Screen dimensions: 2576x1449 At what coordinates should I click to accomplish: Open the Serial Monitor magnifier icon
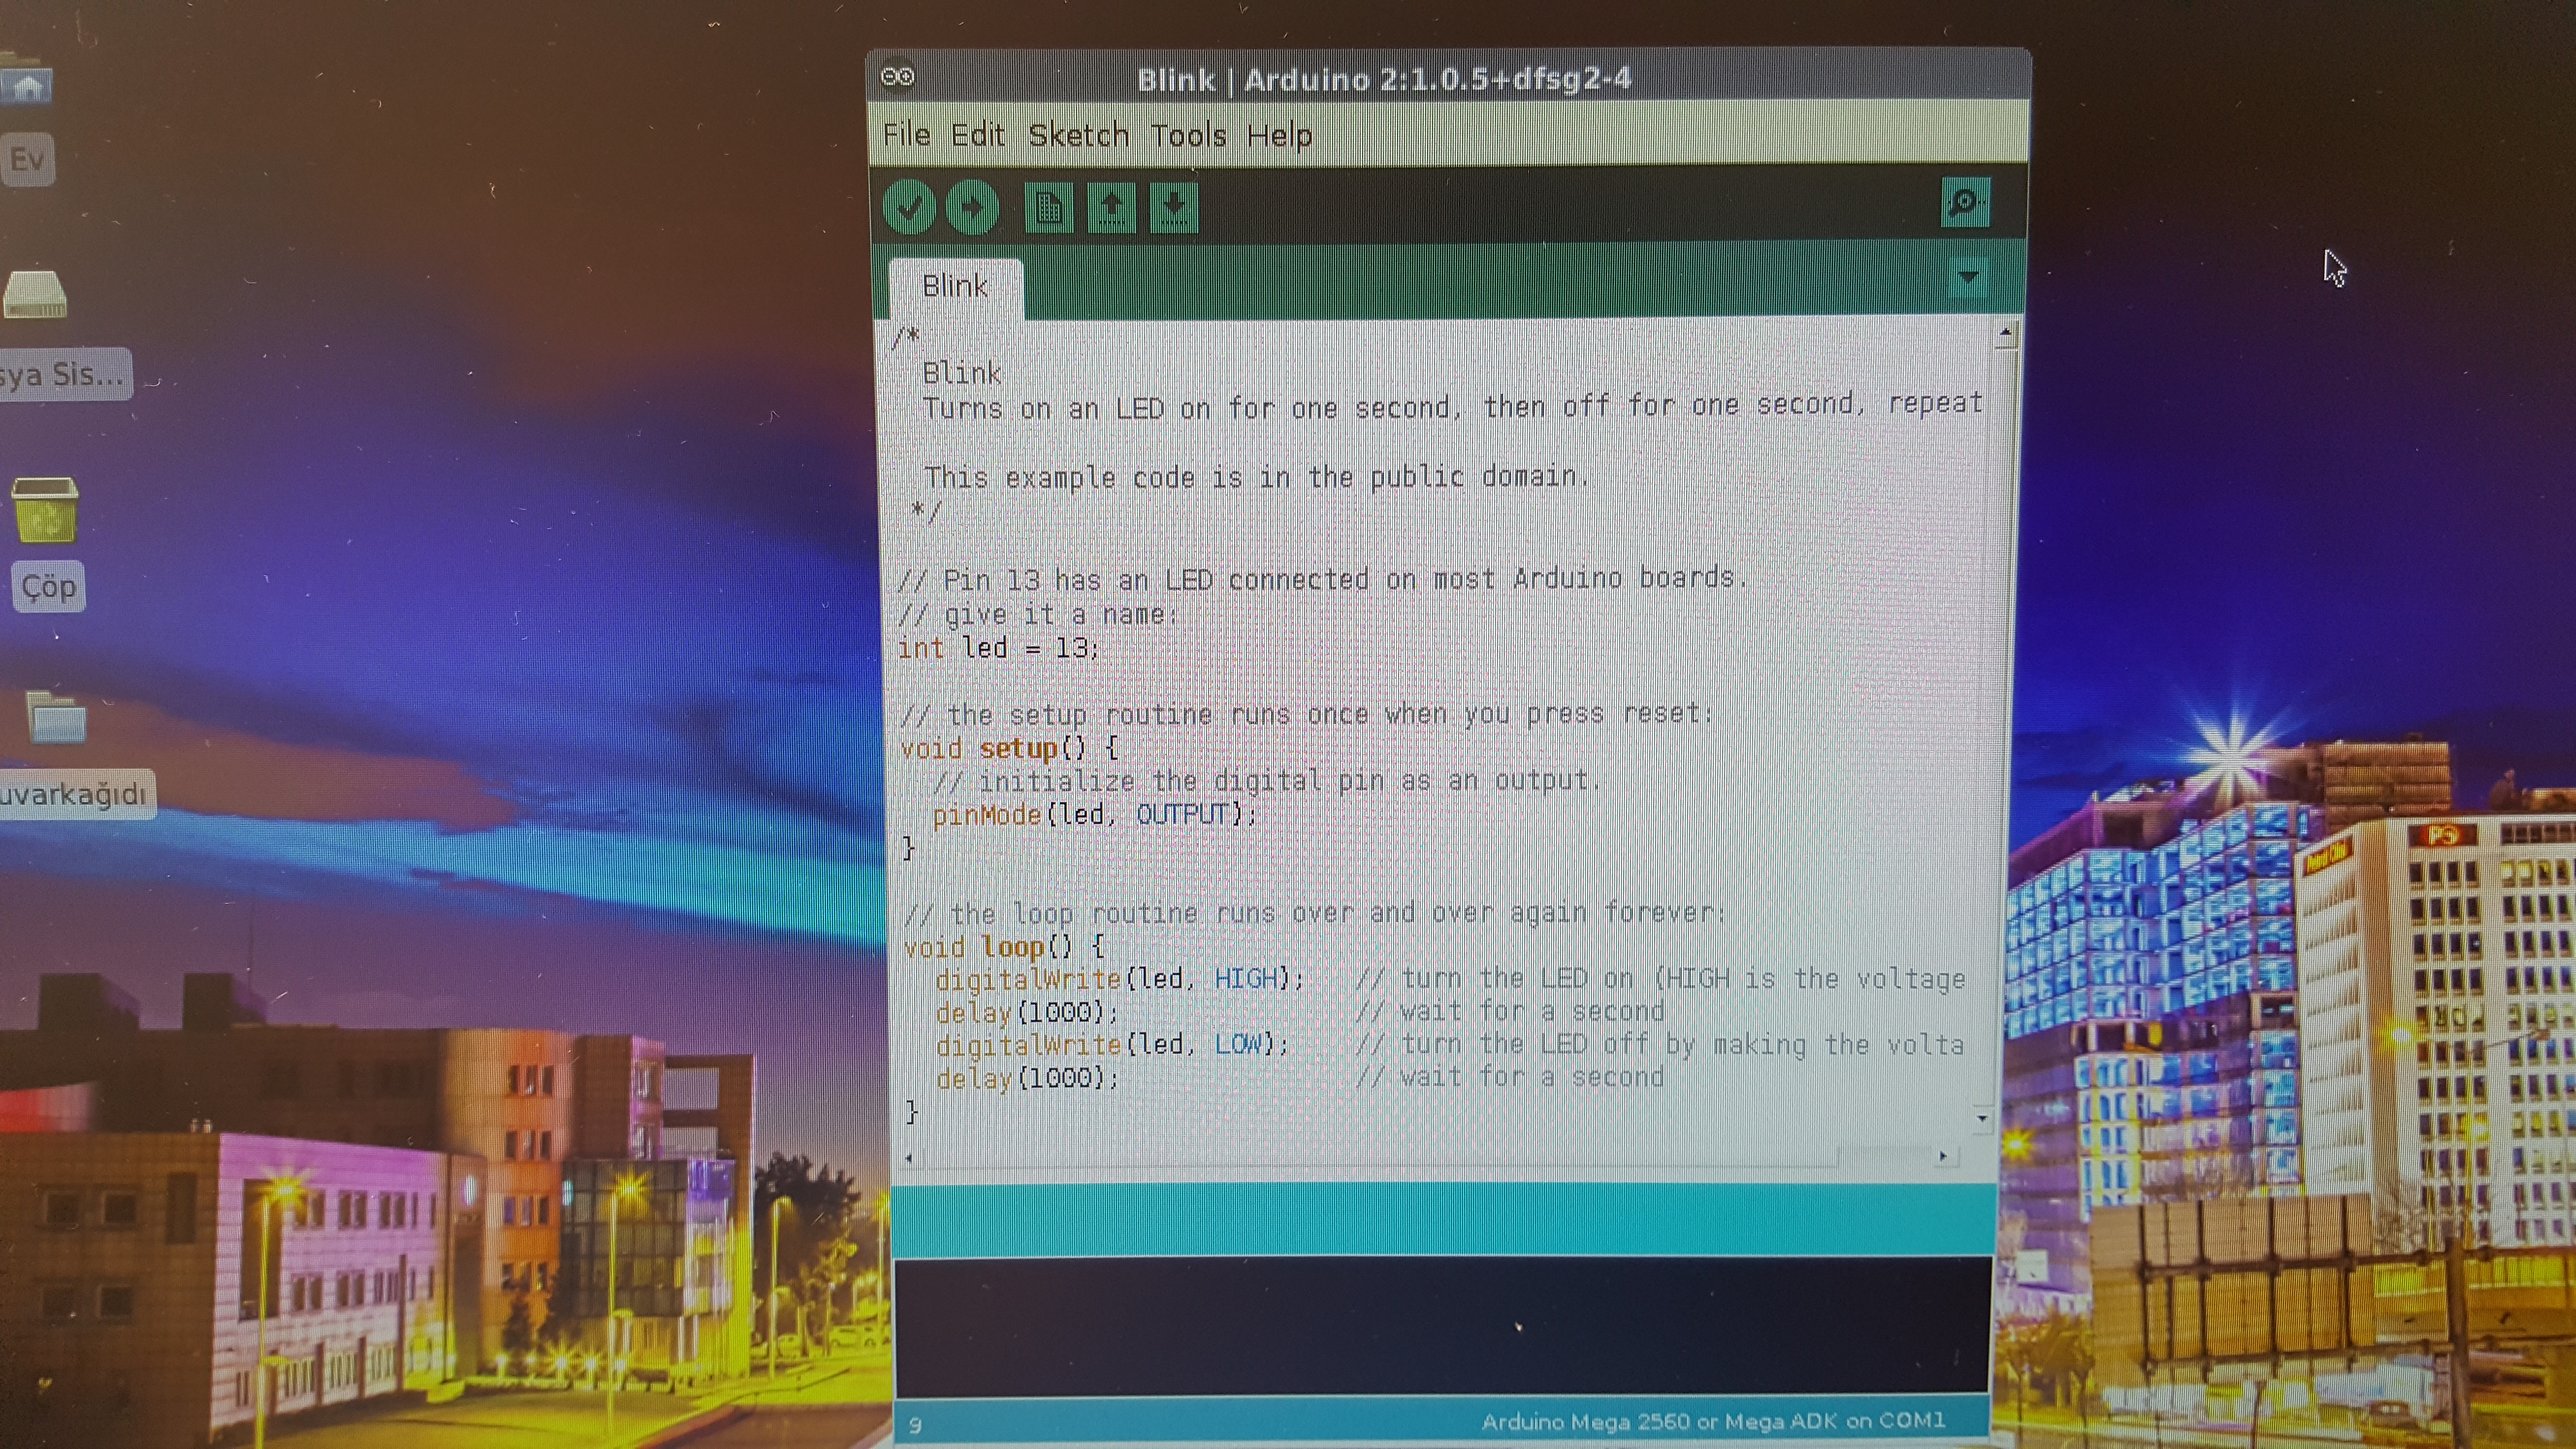coord(1965,203)
